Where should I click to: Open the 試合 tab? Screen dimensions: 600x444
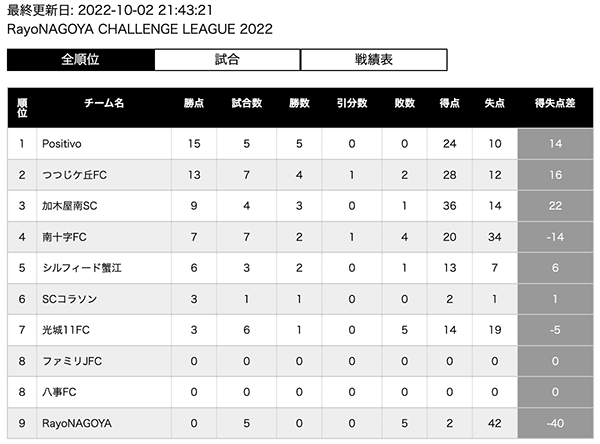click(x=227, y=59)
